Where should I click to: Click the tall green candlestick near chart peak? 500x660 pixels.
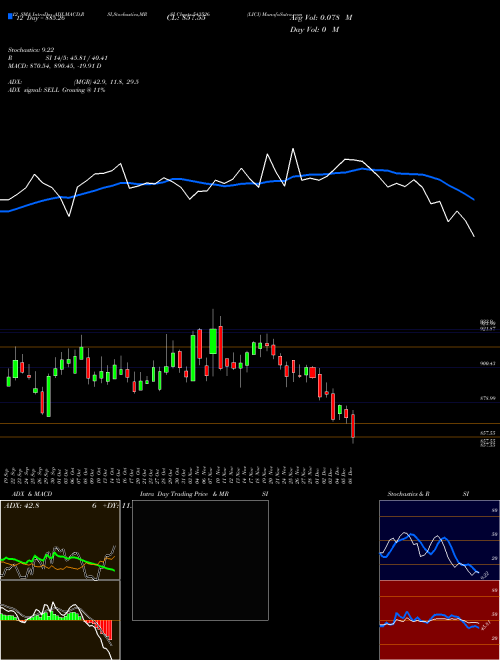[213, 341]
